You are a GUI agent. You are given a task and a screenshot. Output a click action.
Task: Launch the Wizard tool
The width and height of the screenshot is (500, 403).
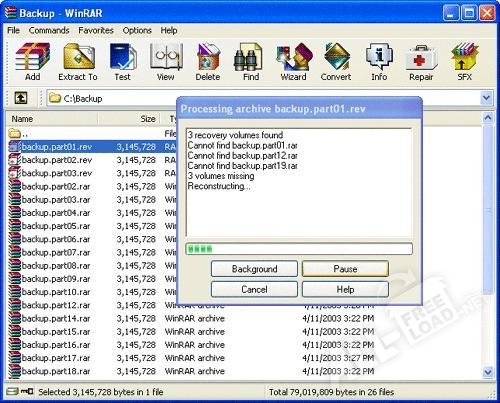[293, 62]
